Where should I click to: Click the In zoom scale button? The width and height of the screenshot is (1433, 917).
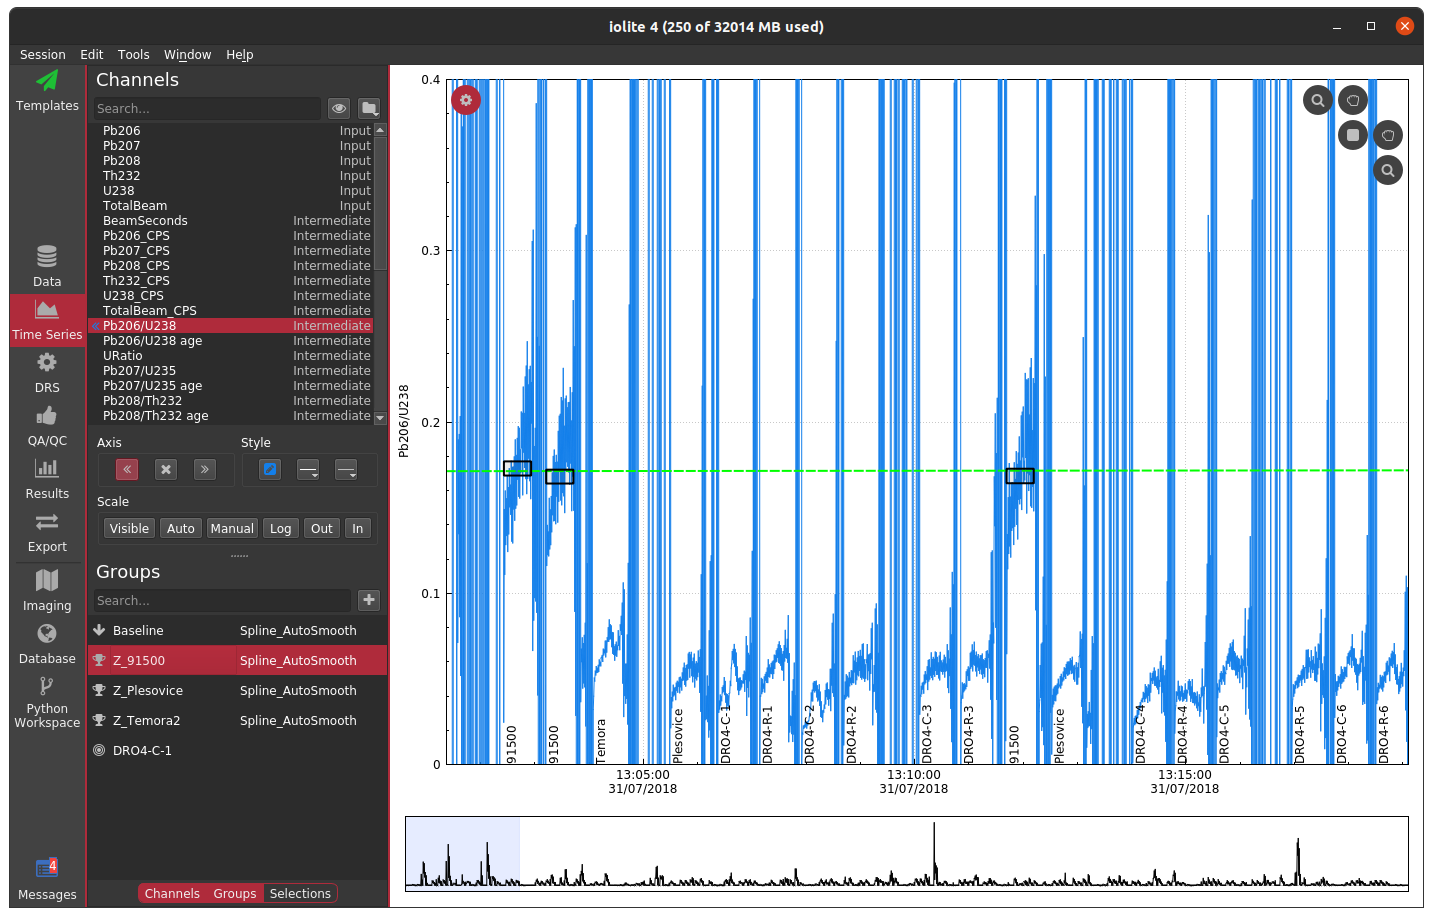358,528
